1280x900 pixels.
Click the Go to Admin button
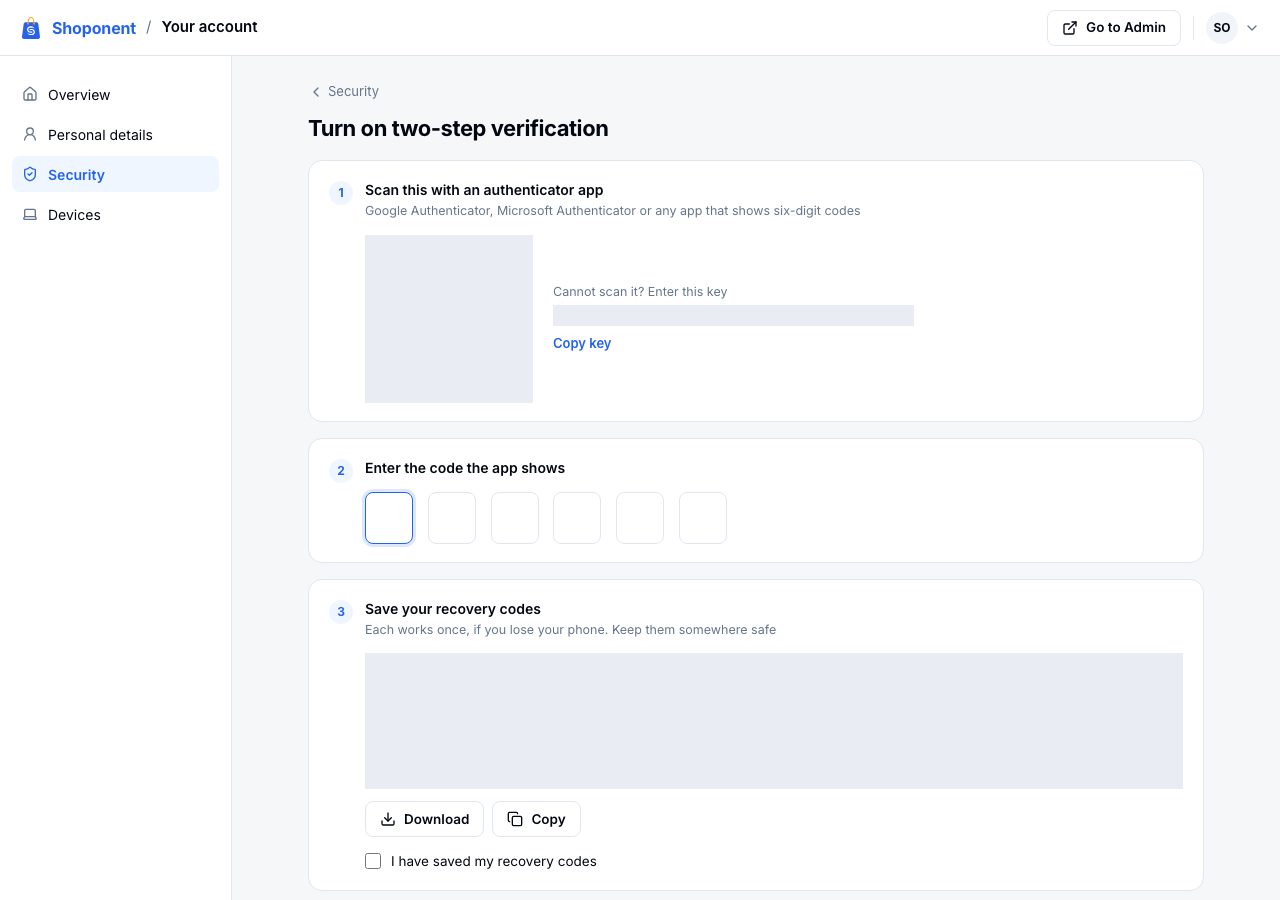[x=1114, y=28]
